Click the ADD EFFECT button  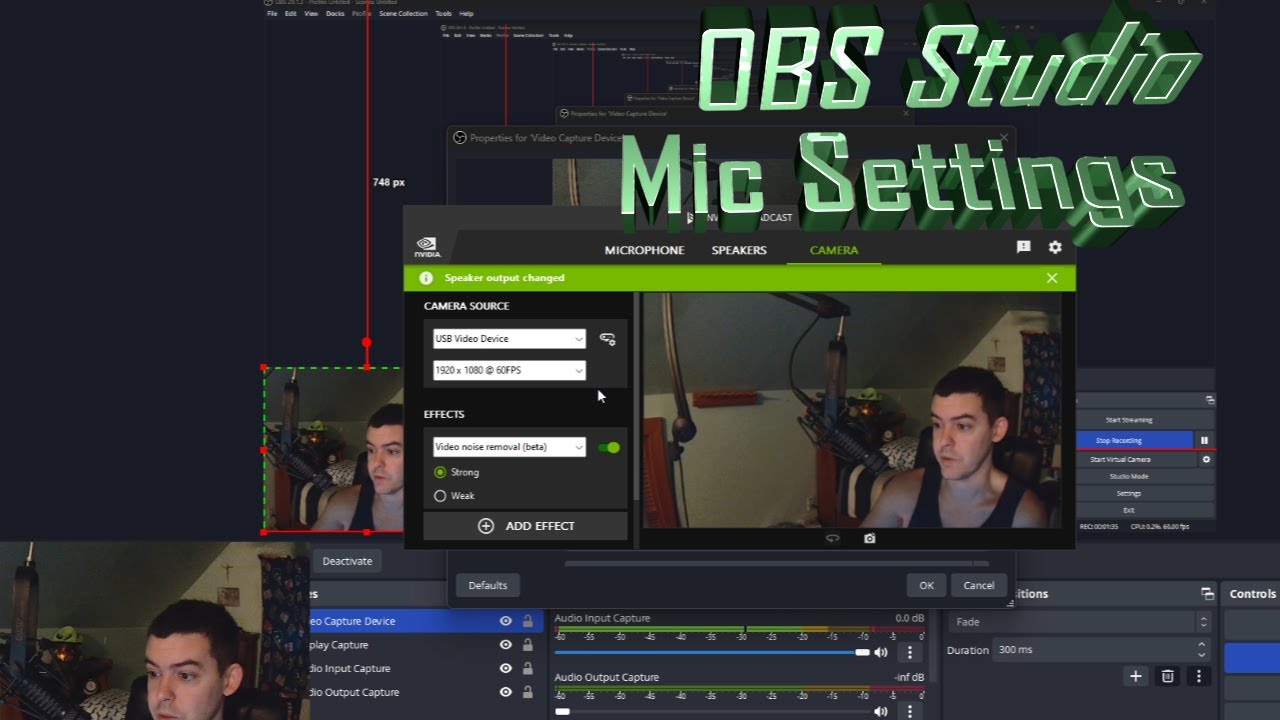[525, 526]
